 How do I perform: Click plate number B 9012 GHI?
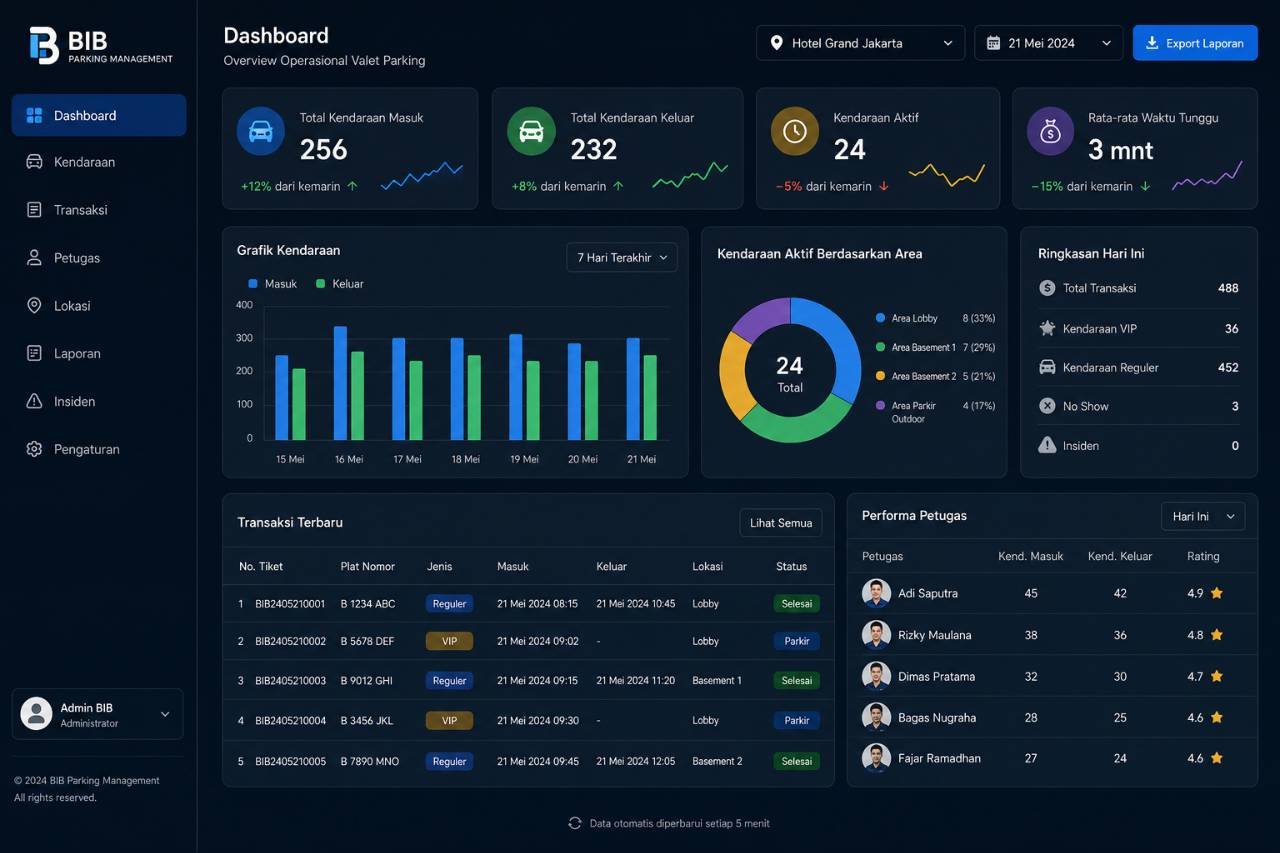pyautogui.click(x=367, y=681)
